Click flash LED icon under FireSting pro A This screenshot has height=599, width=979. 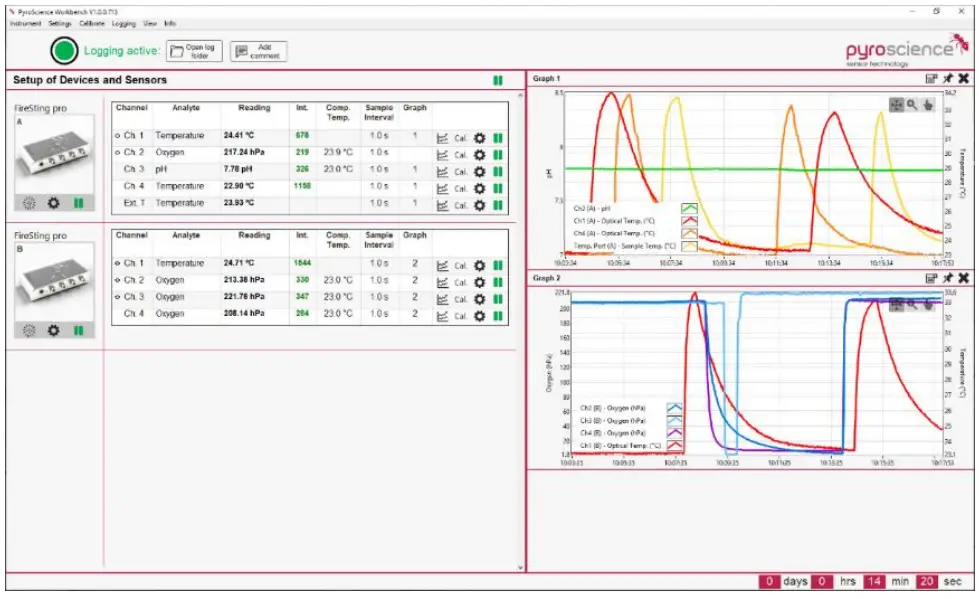29,203
